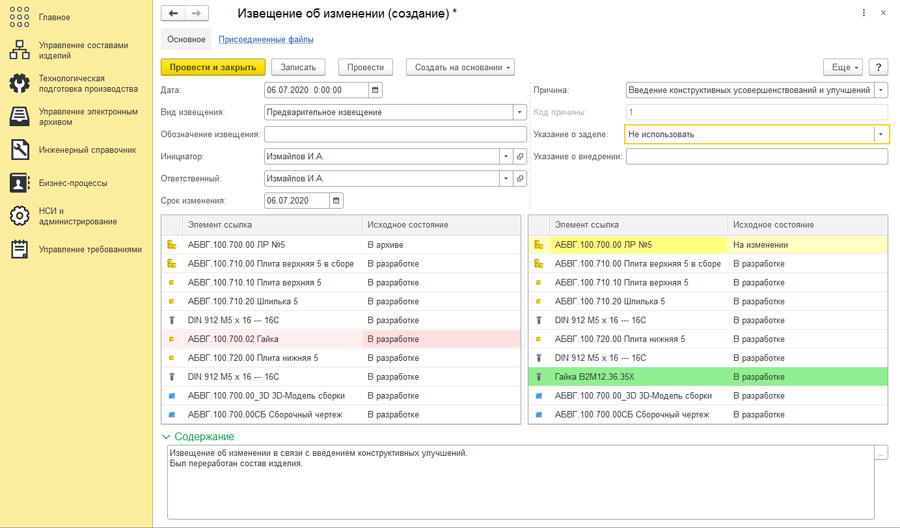Open calendar picker for Дата field

point(375,90)
